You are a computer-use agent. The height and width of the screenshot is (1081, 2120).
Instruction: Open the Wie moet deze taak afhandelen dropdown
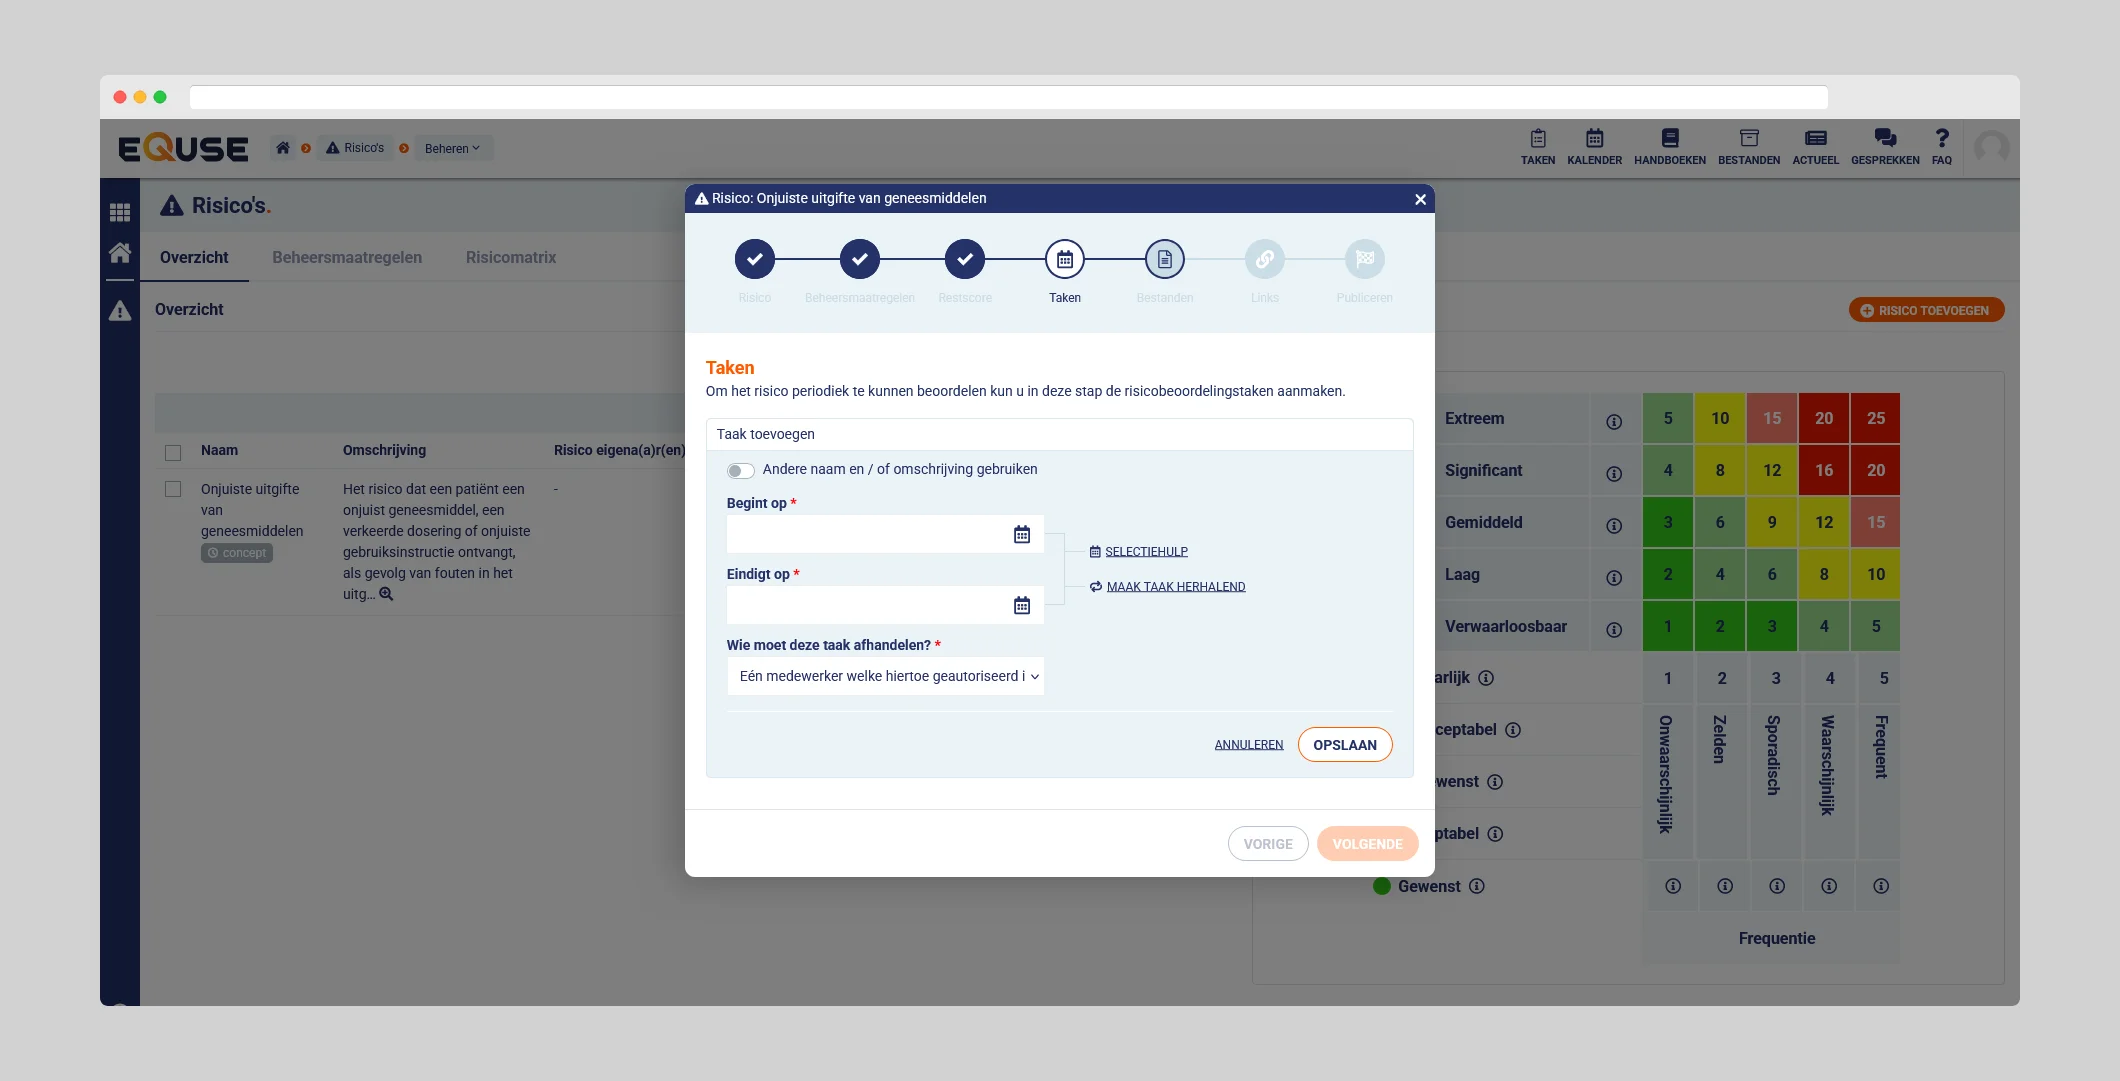pos(885,677)
